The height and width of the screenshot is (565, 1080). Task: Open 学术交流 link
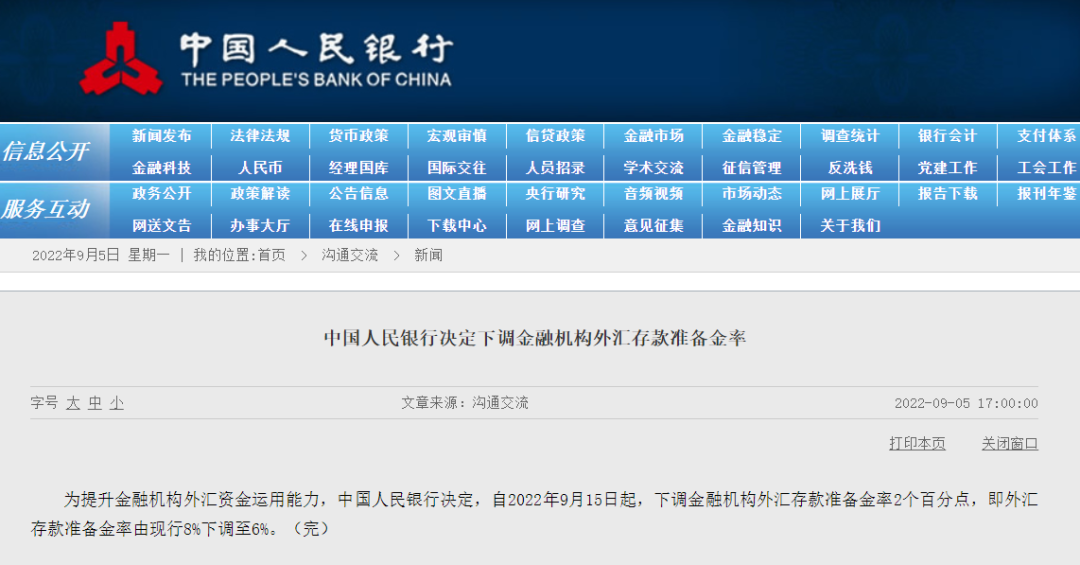pos(654,167)
